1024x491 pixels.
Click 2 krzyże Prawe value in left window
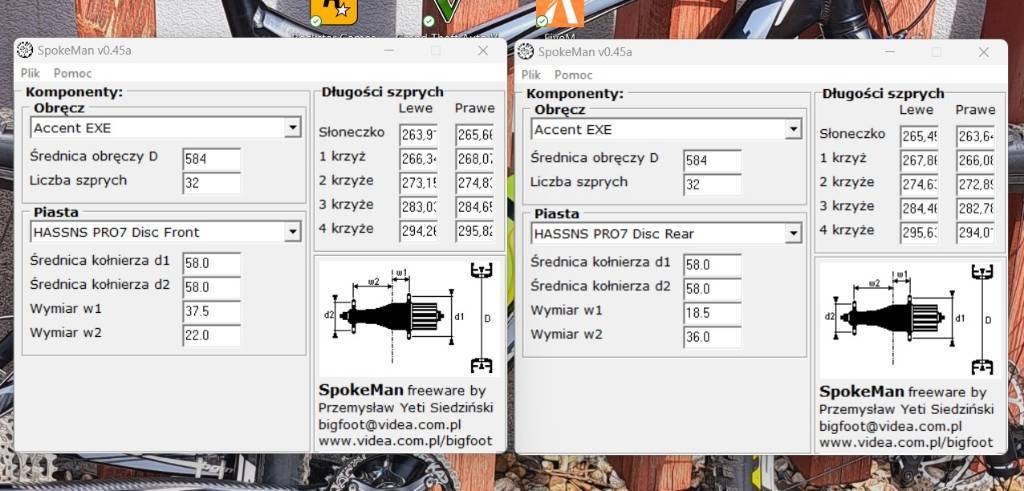(x=475, y=183)
